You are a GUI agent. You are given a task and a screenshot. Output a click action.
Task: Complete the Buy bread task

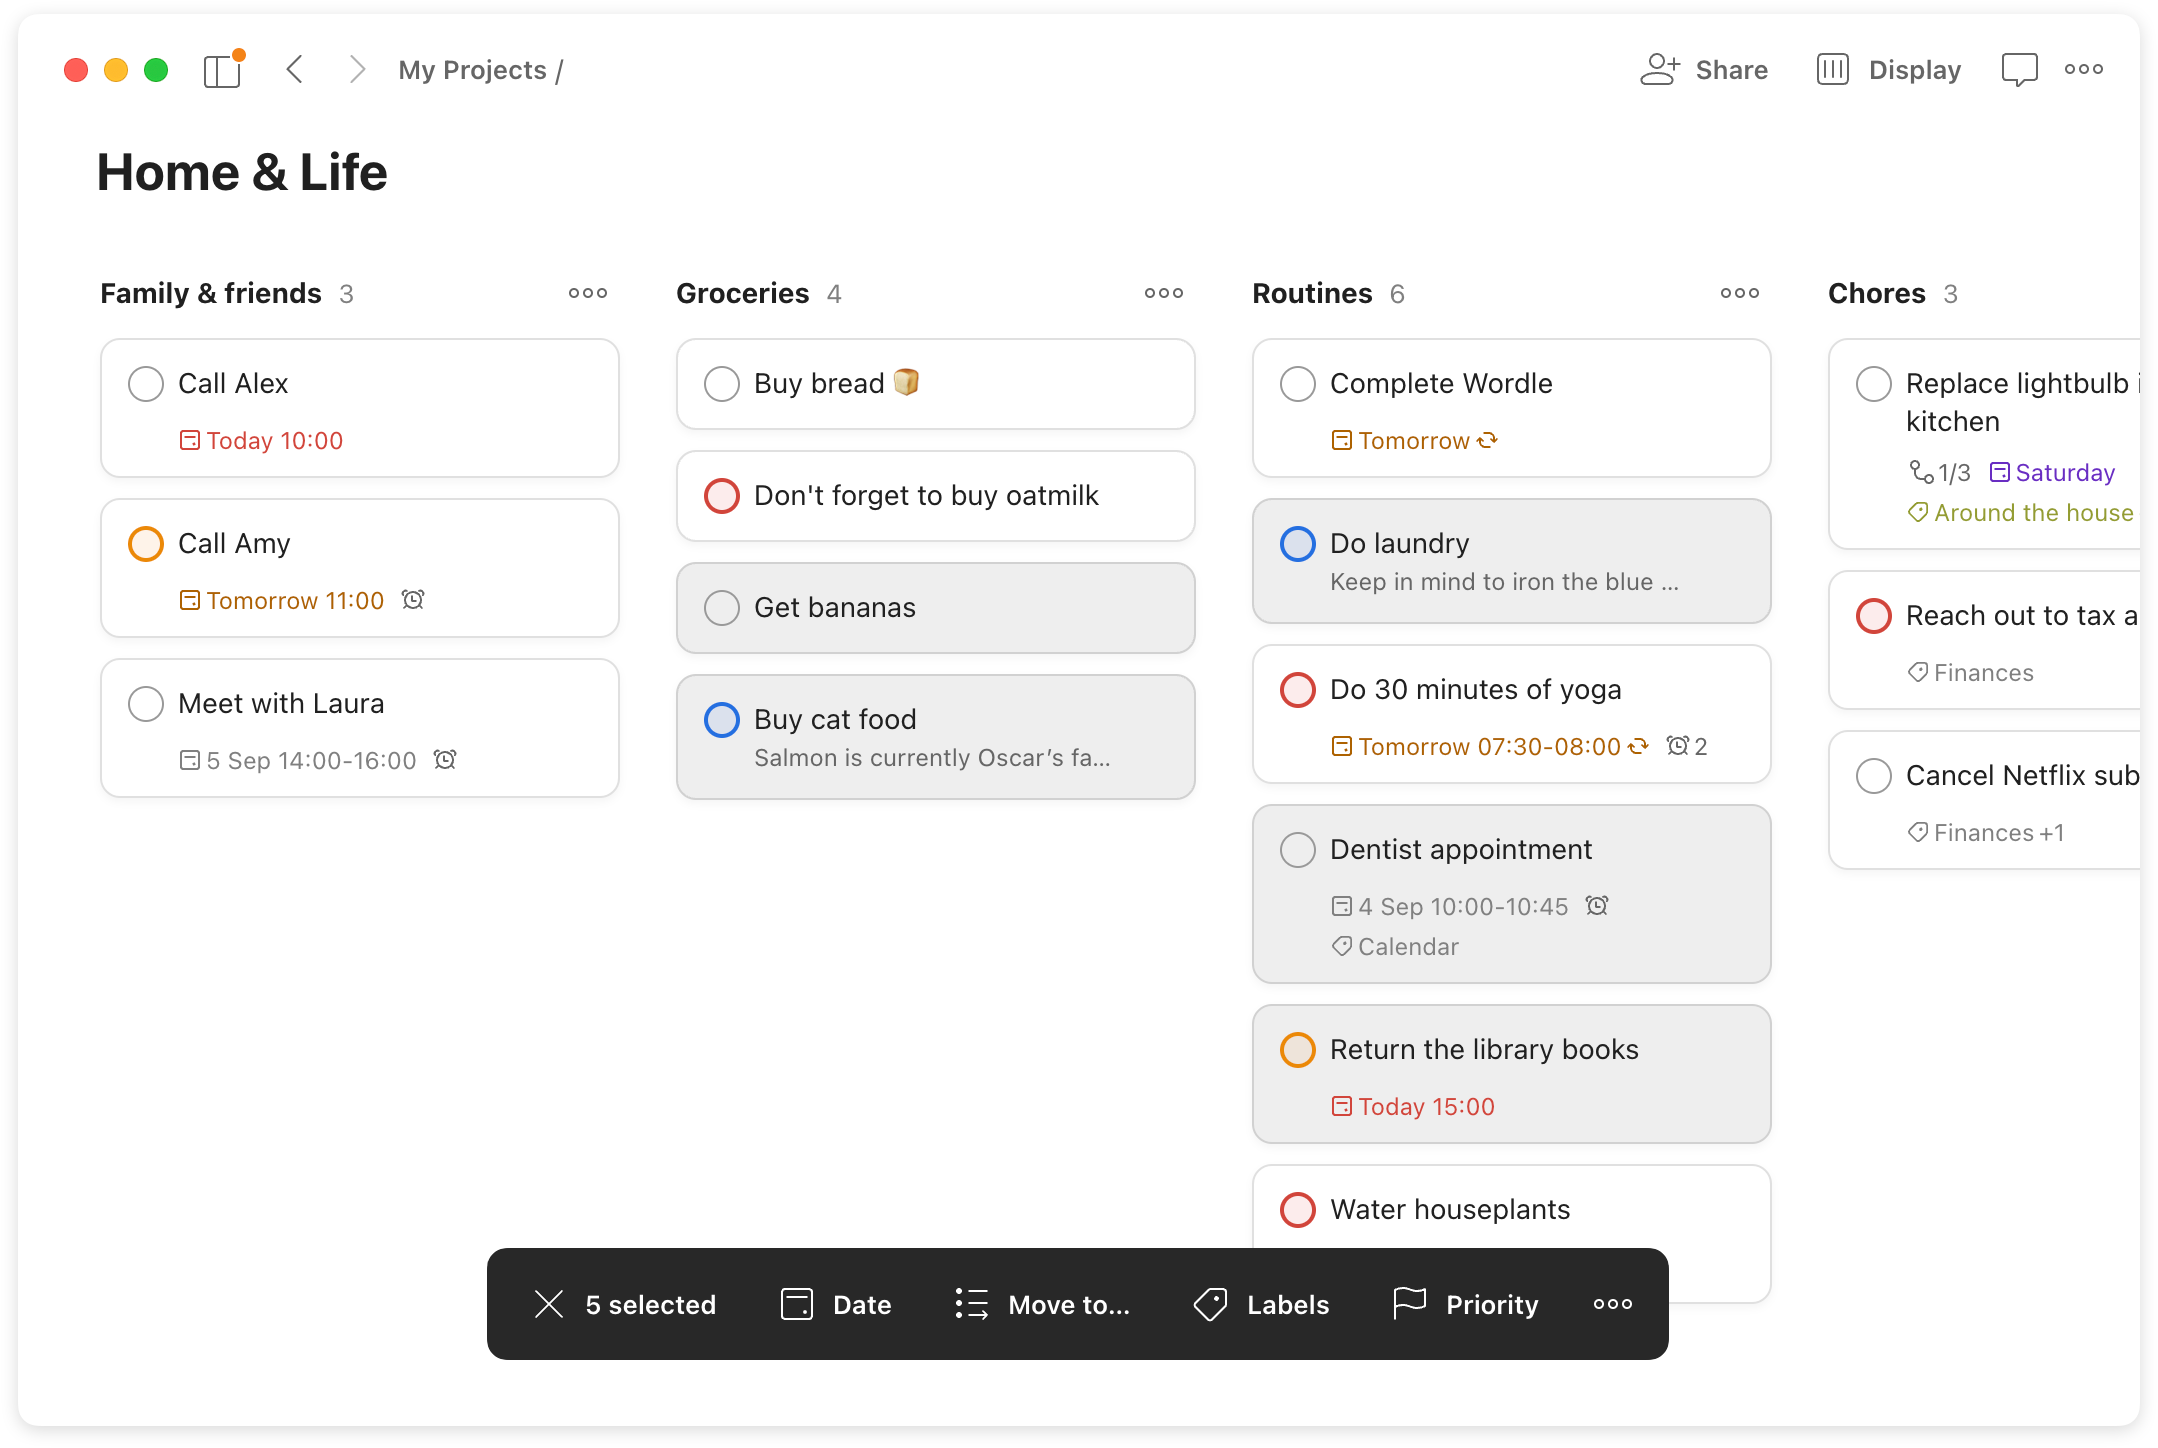pyautogui.click(x=722, y=384)
